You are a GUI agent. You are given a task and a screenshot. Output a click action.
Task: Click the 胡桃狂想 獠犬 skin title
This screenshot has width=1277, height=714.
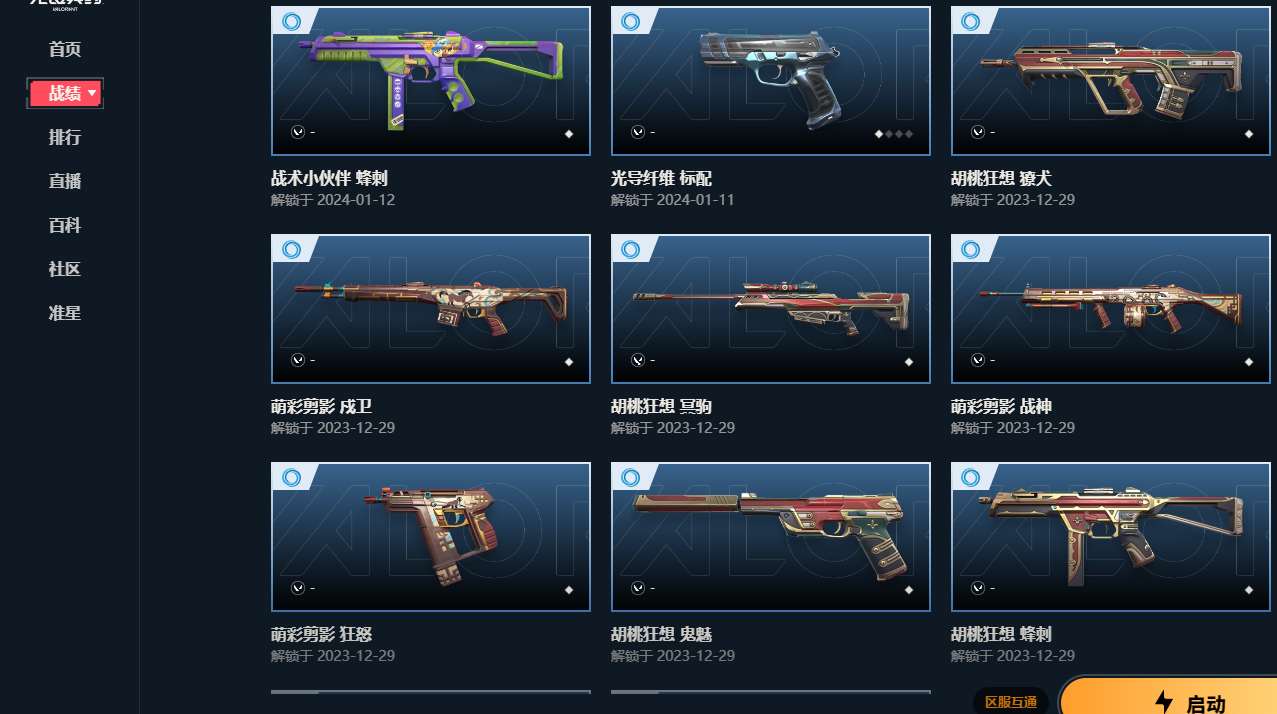point(1001,179)
